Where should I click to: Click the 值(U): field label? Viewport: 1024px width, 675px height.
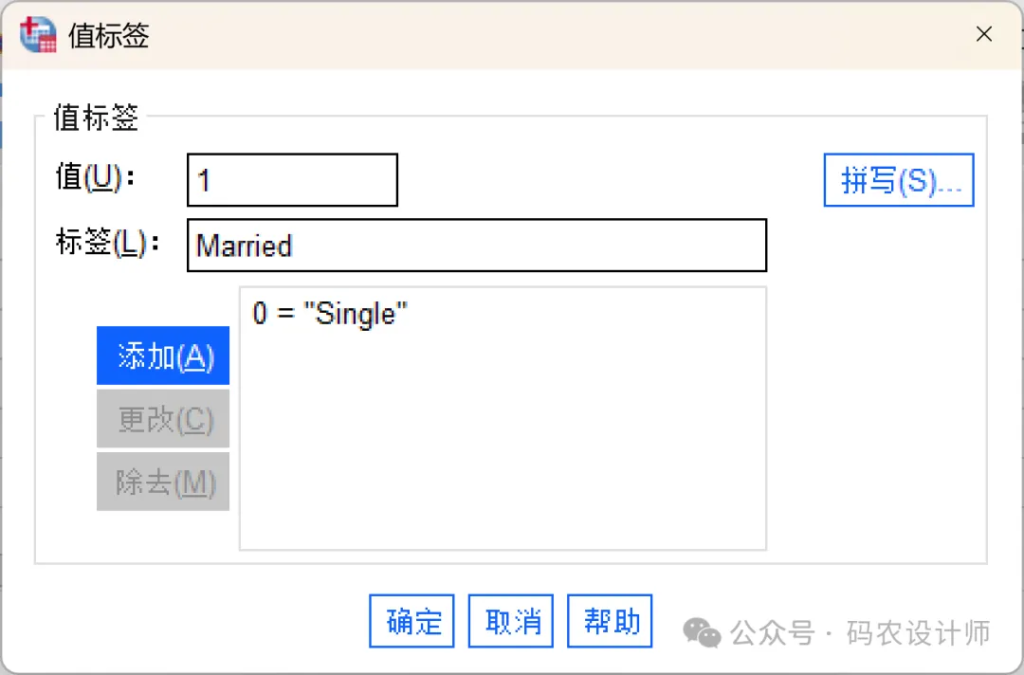[95, 178]
